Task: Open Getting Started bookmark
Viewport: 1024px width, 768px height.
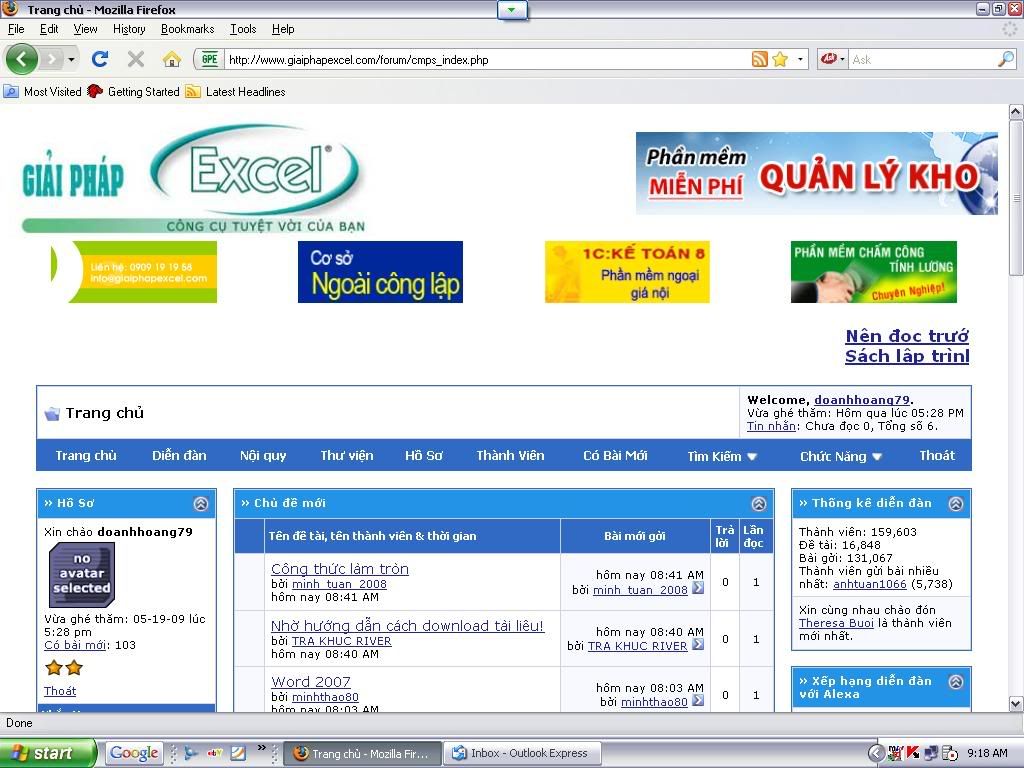Action: pyautogui.click(x=134, y=91)
